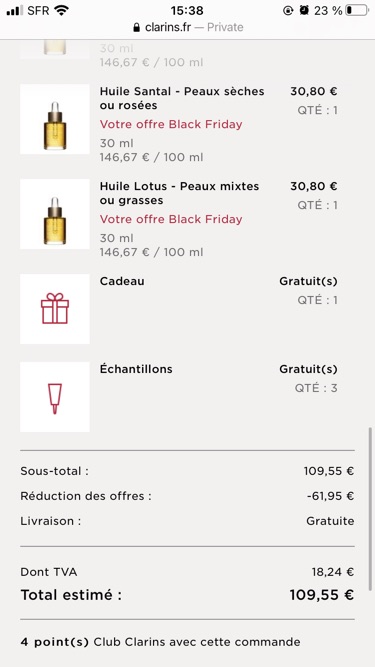Screen dimensions: 375x667
Task: Tap the red gift box icon
Action: pyautogui.click(x=55, y=308)
